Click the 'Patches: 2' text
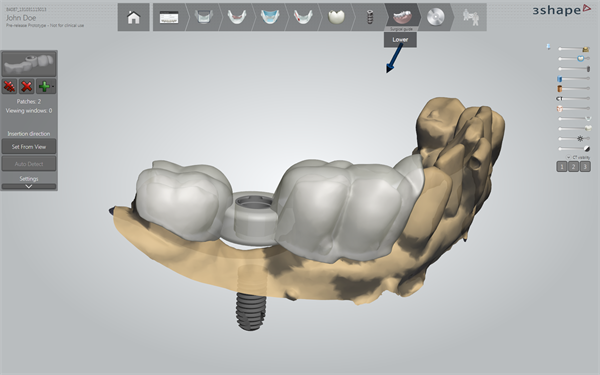 point(29,101)
